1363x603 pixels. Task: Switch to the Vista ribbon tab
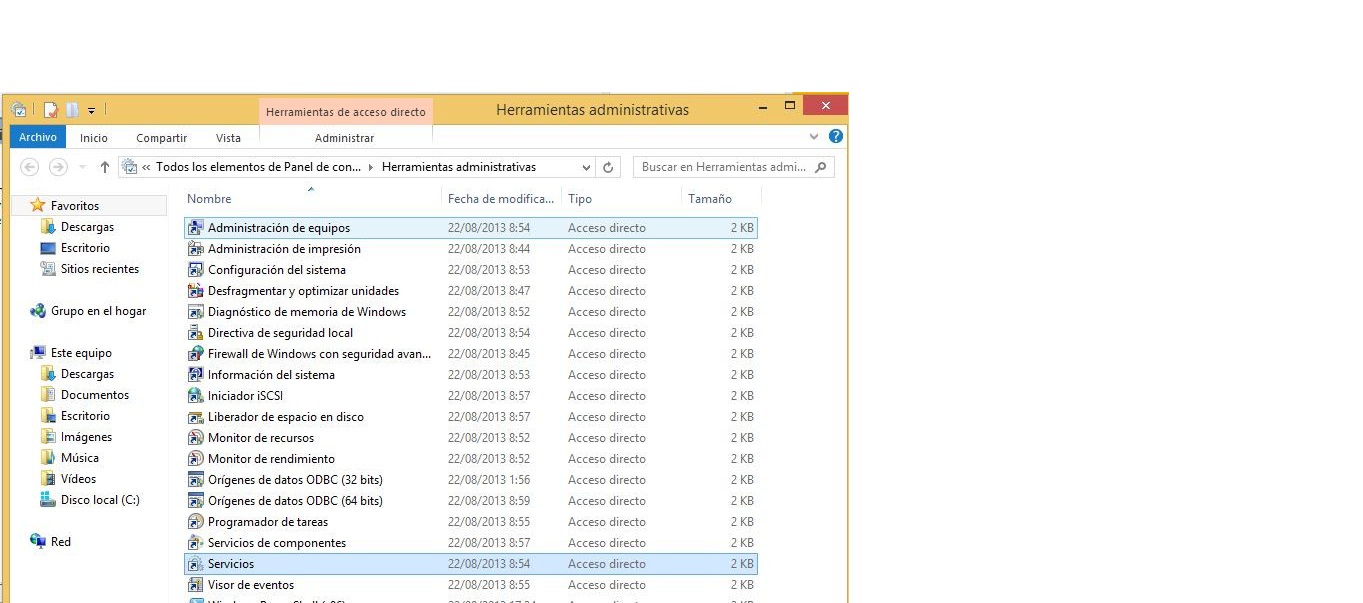(228, 138)
